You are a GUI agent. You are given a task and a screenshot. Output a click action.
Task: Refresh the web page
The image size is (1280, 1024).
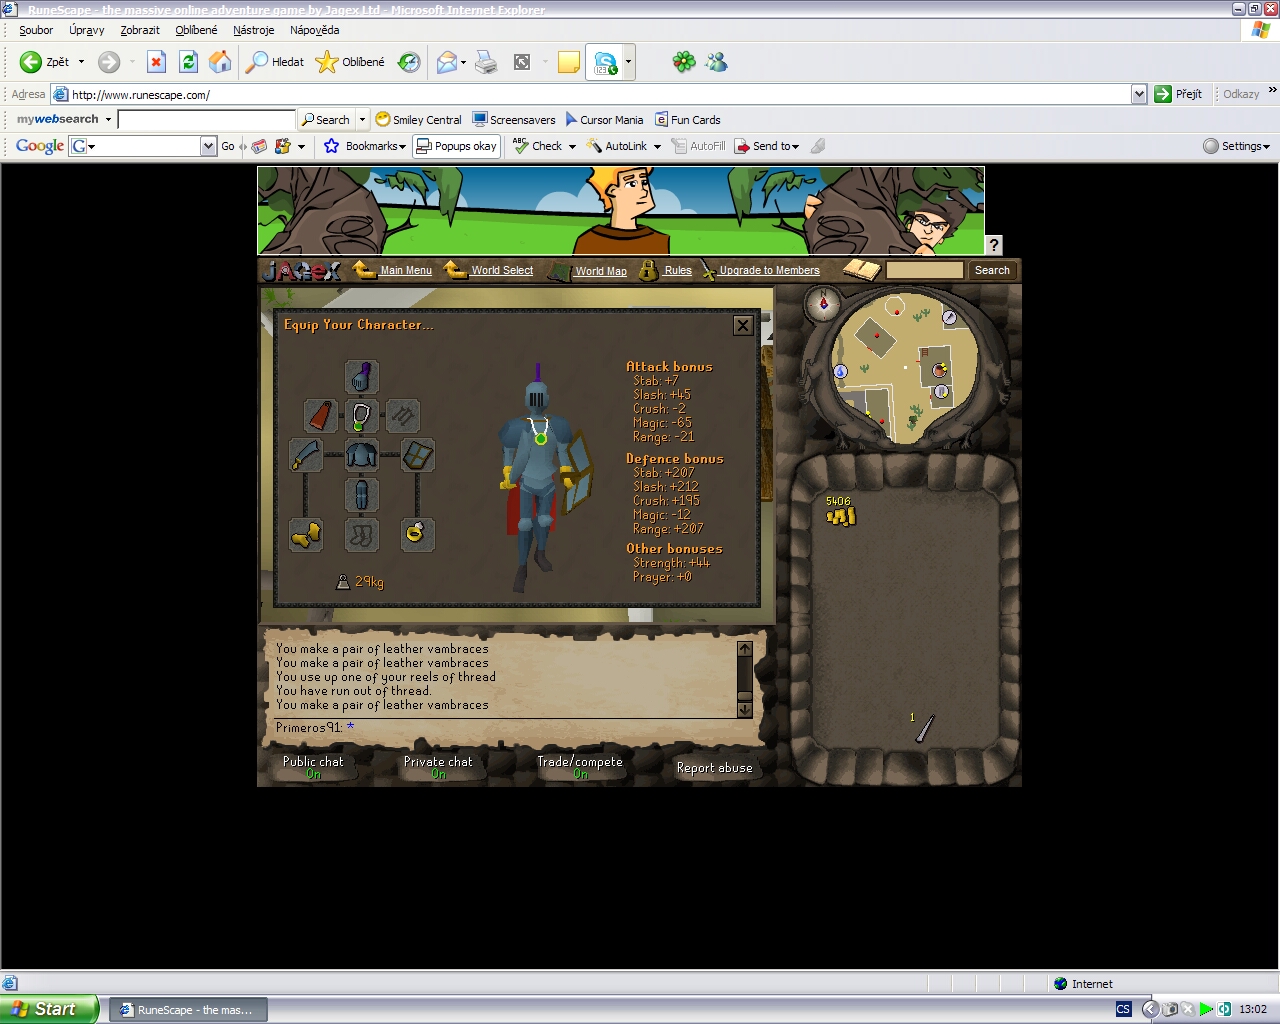coord(188,62)
